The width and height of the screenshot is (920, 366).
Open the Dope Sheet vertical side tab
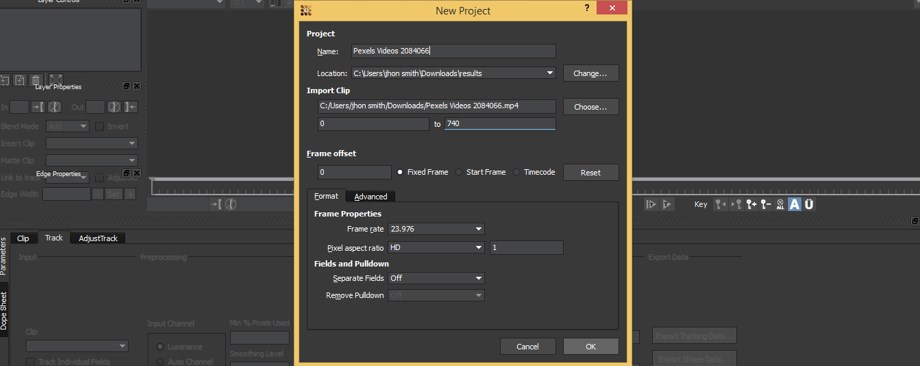4,311
